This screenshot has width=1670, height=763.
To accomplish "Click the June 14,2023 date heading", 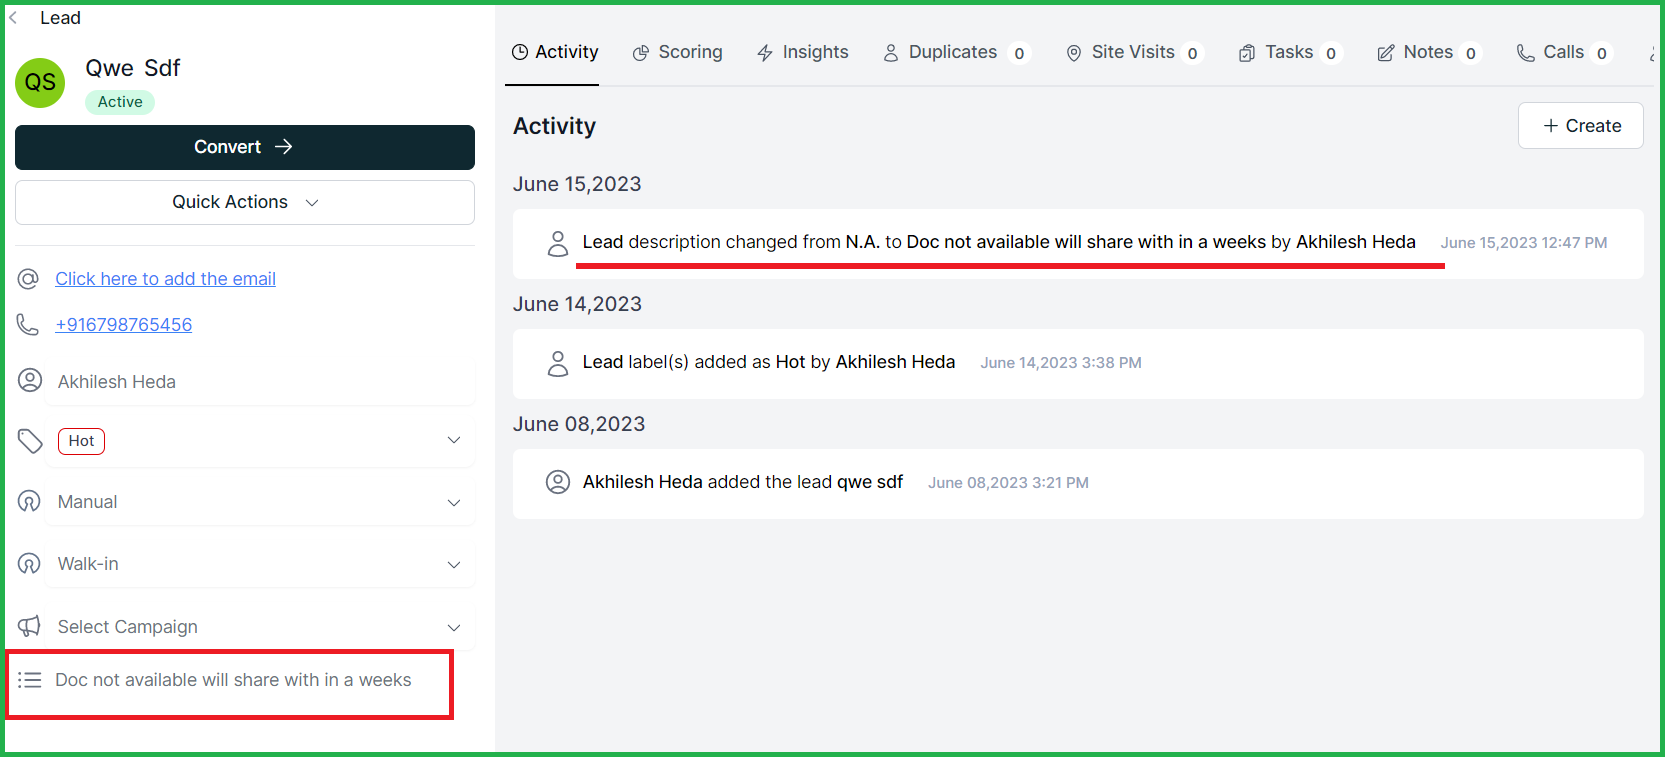I will [577, 304].
